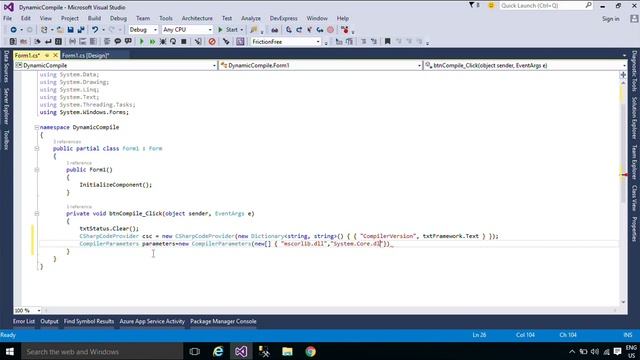Screen dimensions: 640x360
Task: Open the Edit menu
Action: click(26, 18)
